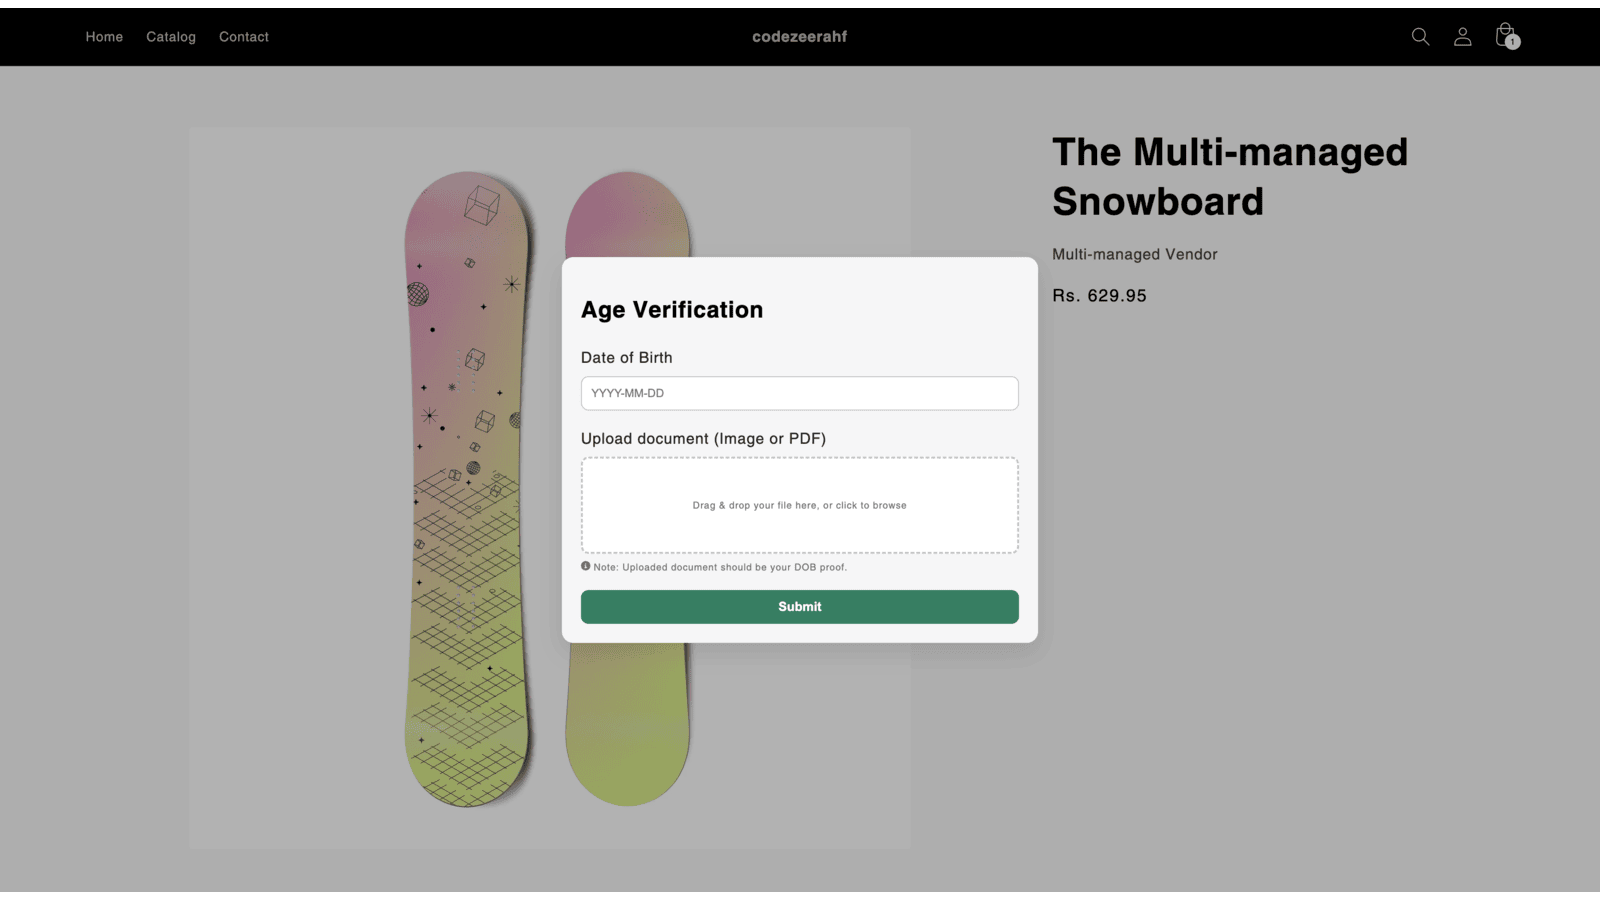Click the right snowboard product image
The image size is (1600, 900).
(x=628, y=720)
